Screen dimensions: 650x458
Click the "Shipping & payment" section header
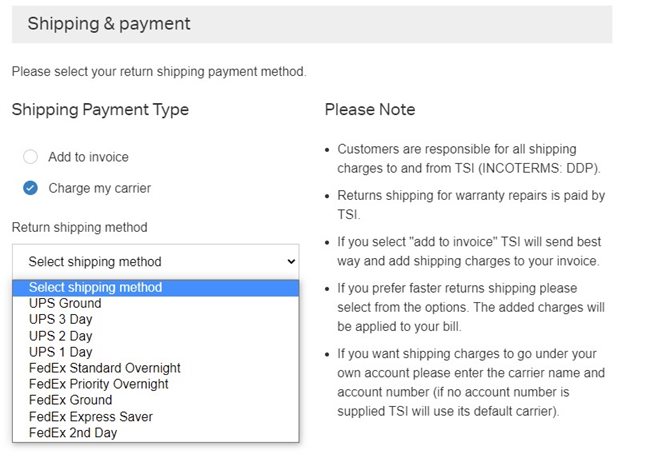109,23
